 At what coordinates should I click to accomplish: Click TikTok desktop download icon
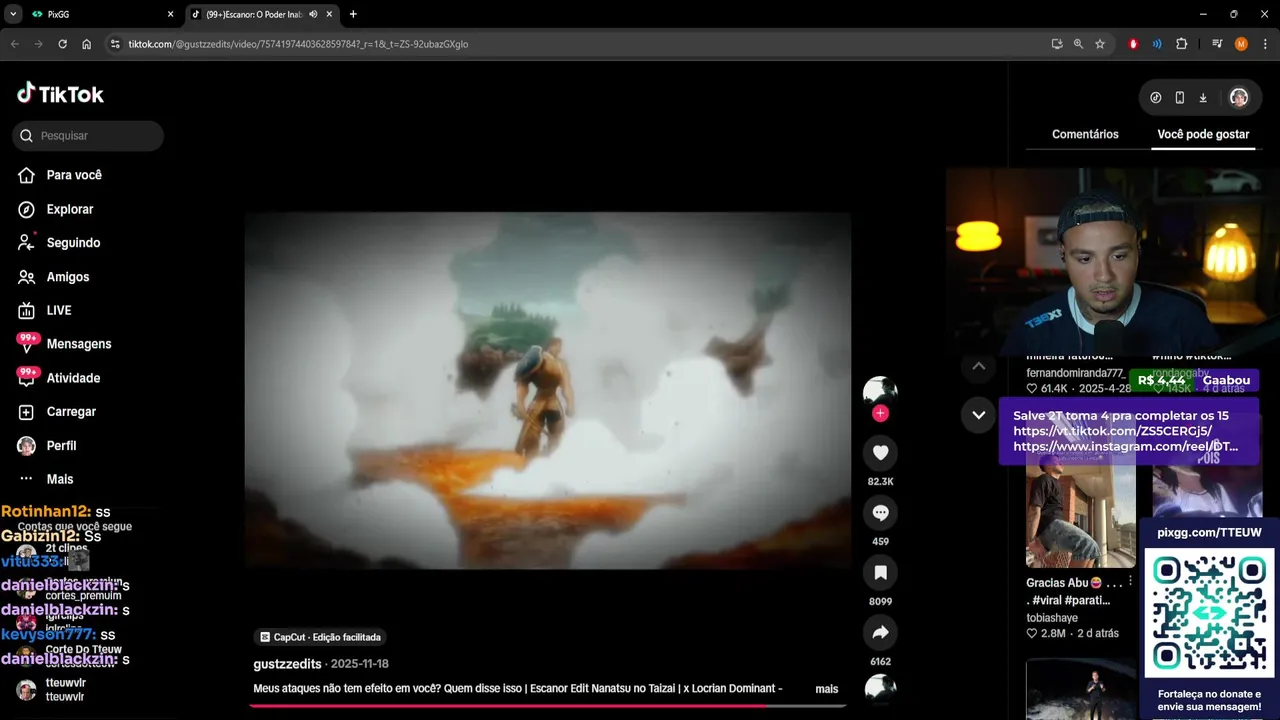[1203, 98]
